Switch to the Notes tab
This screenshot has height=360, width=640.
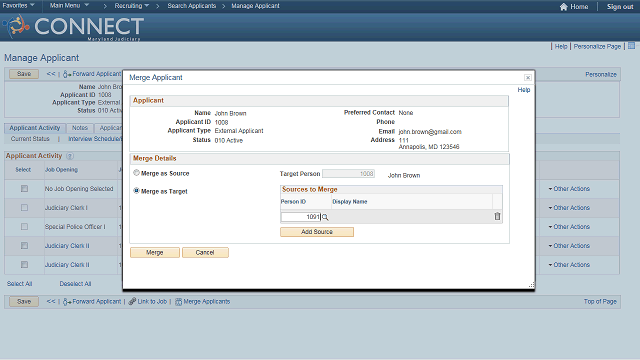point(80,128)
